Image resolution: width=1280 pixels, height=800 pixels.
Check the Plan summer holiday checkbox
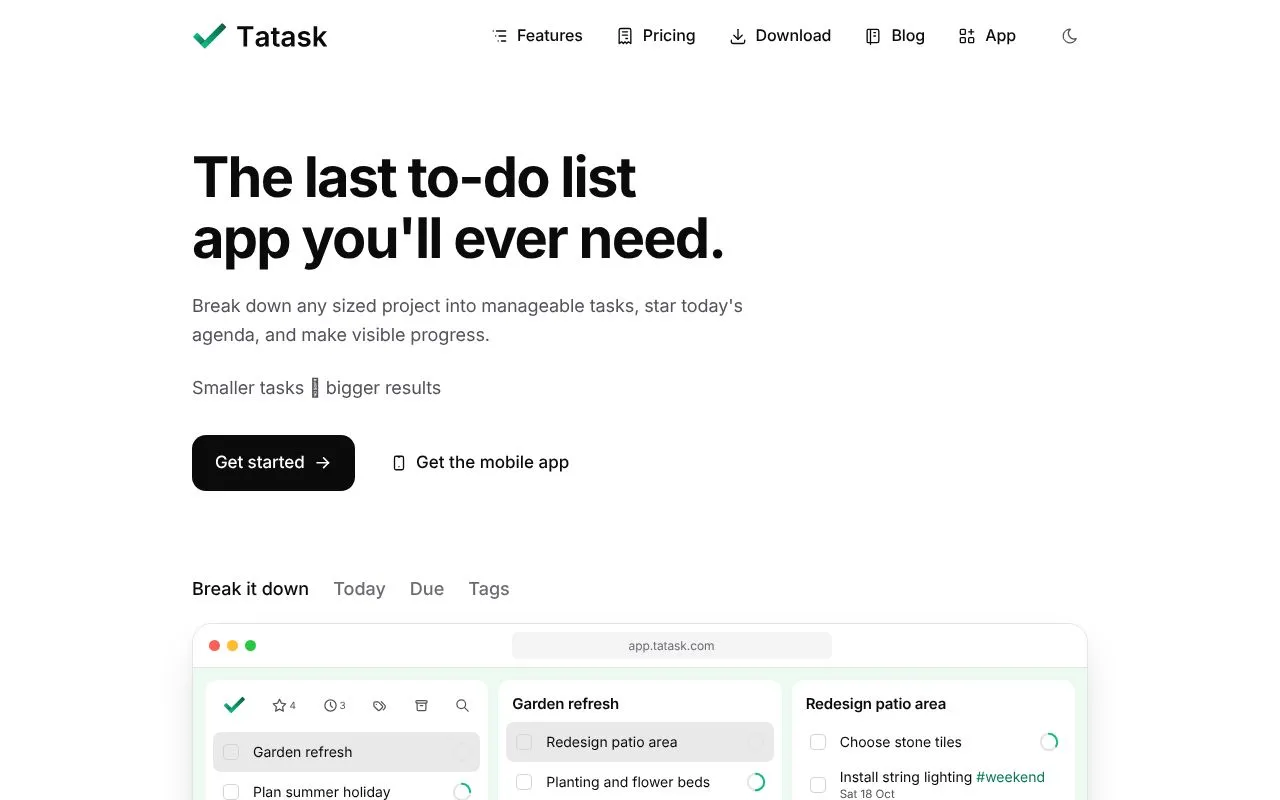(x=231, y=792)
